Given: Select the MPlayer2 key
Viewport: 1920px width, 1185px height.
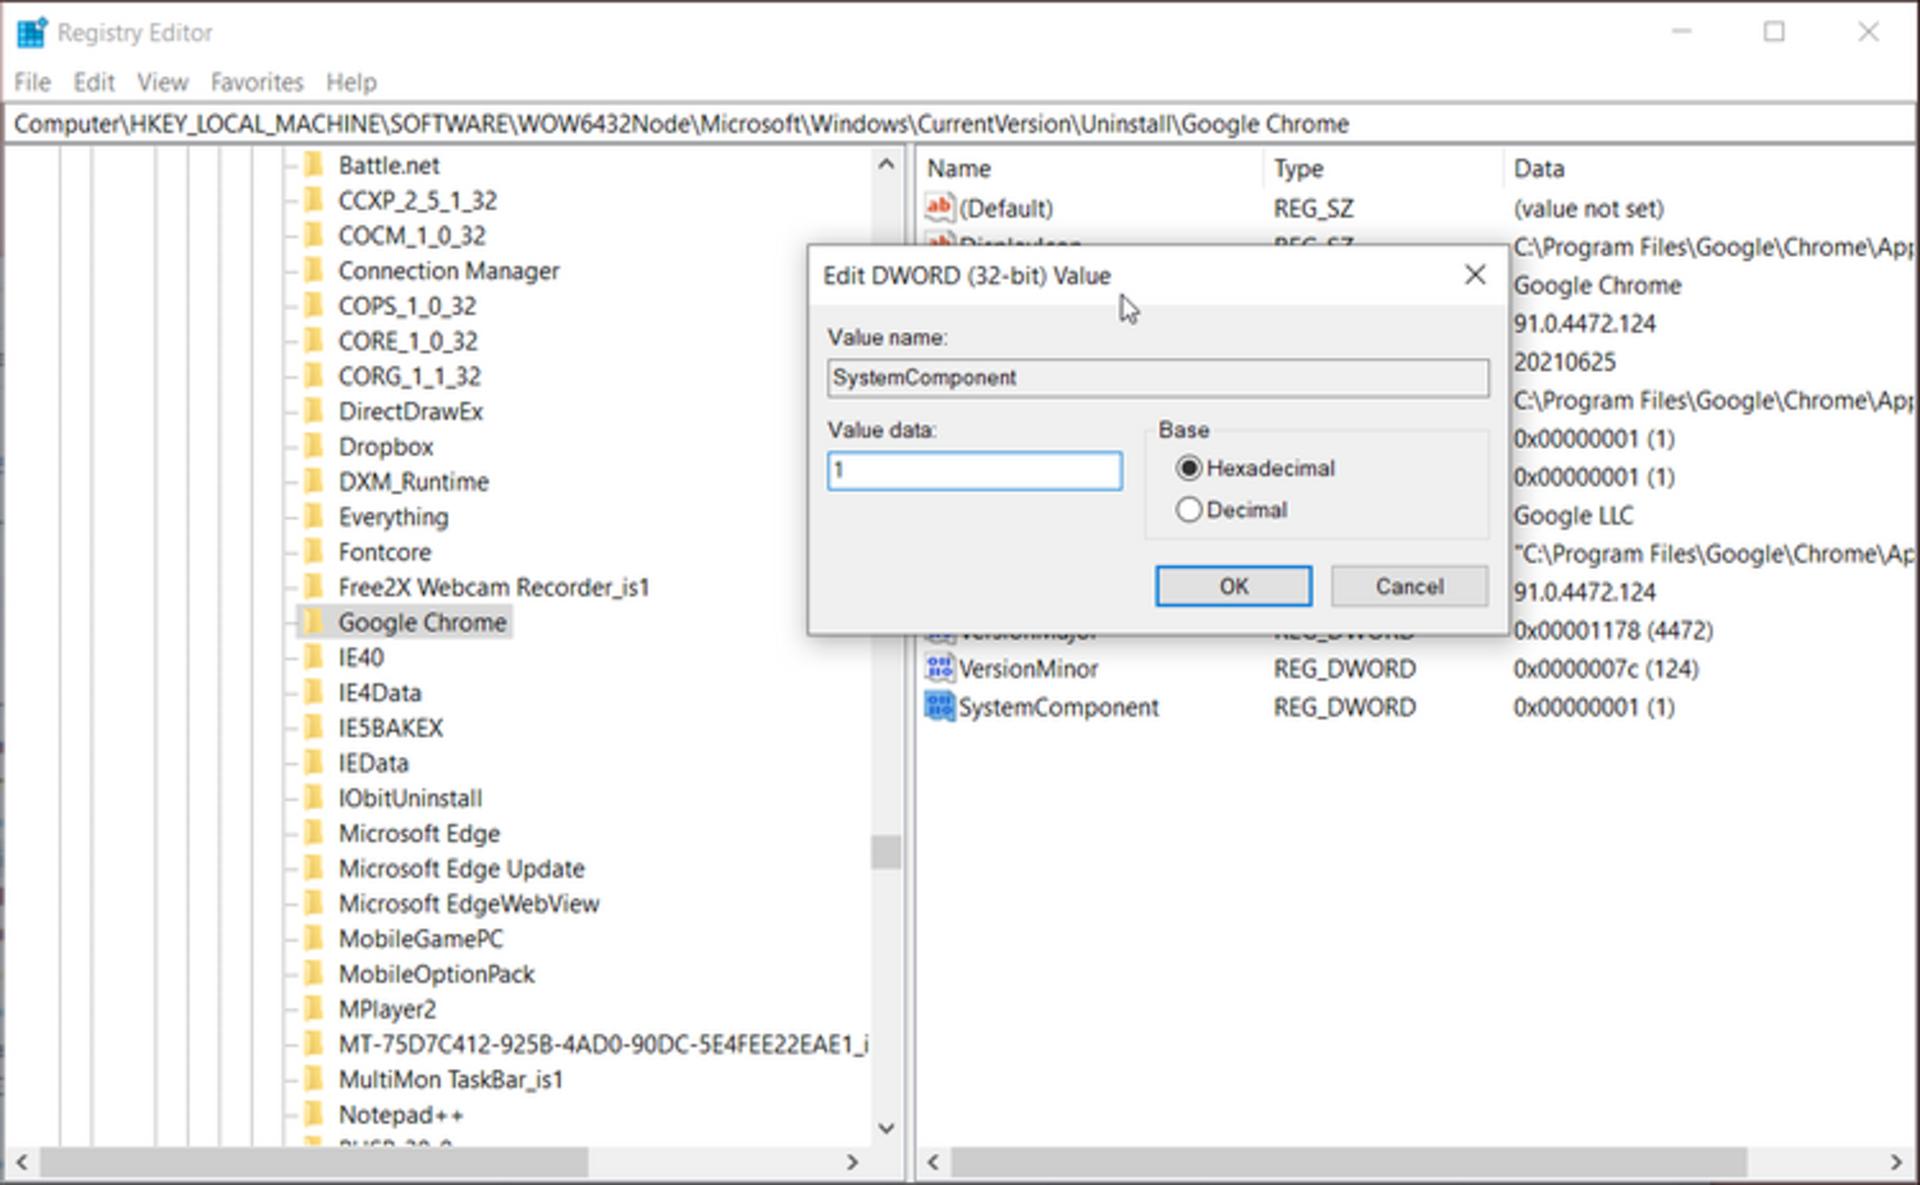Looking at the screenshot, I should pos(387,1009).
